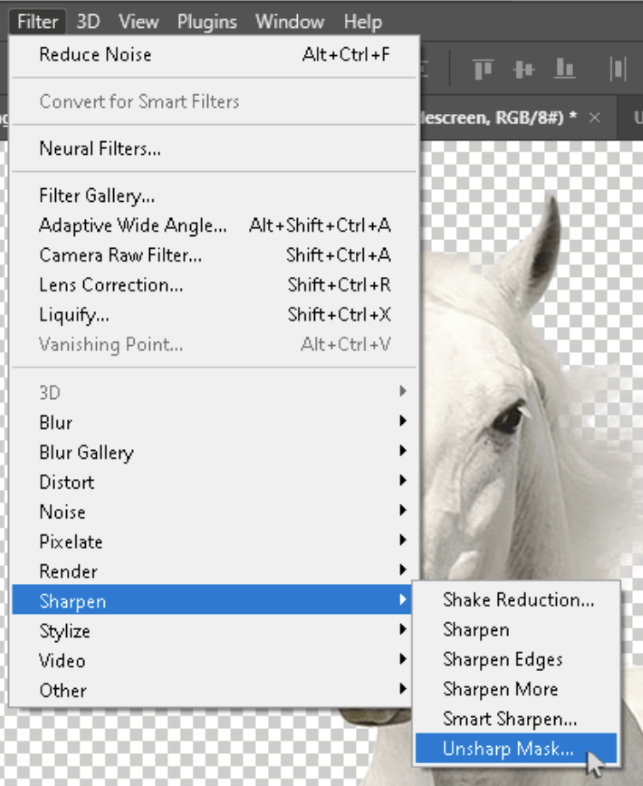Choose Lens Correction filter
Screen dimensions: 643x786
[x=214, y=285]
